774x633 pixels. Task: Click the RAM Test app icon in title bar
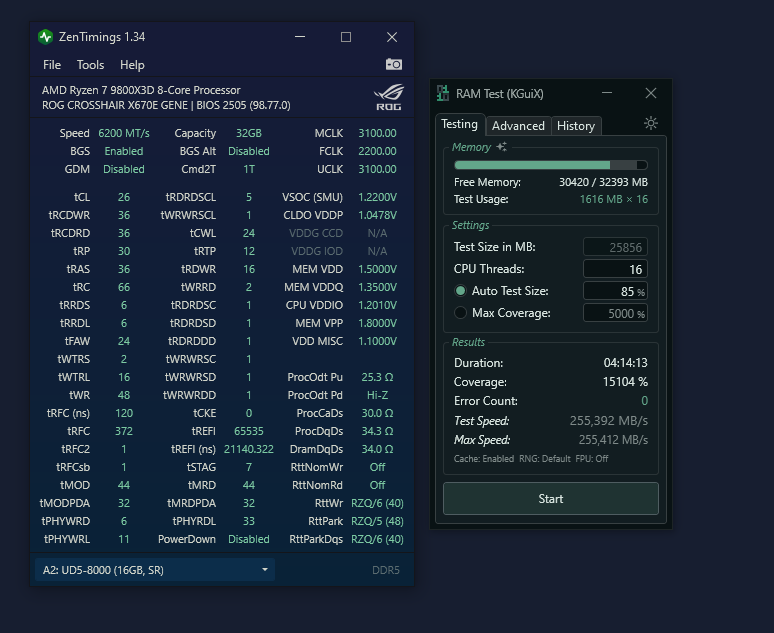pos(443,93)
